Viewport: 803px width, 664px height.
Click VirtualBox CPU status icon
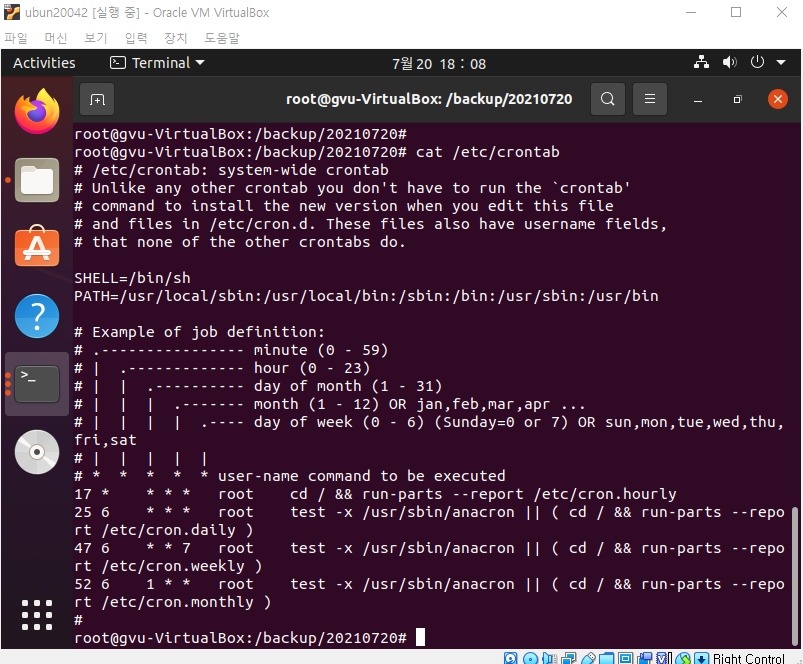(664, 658)
